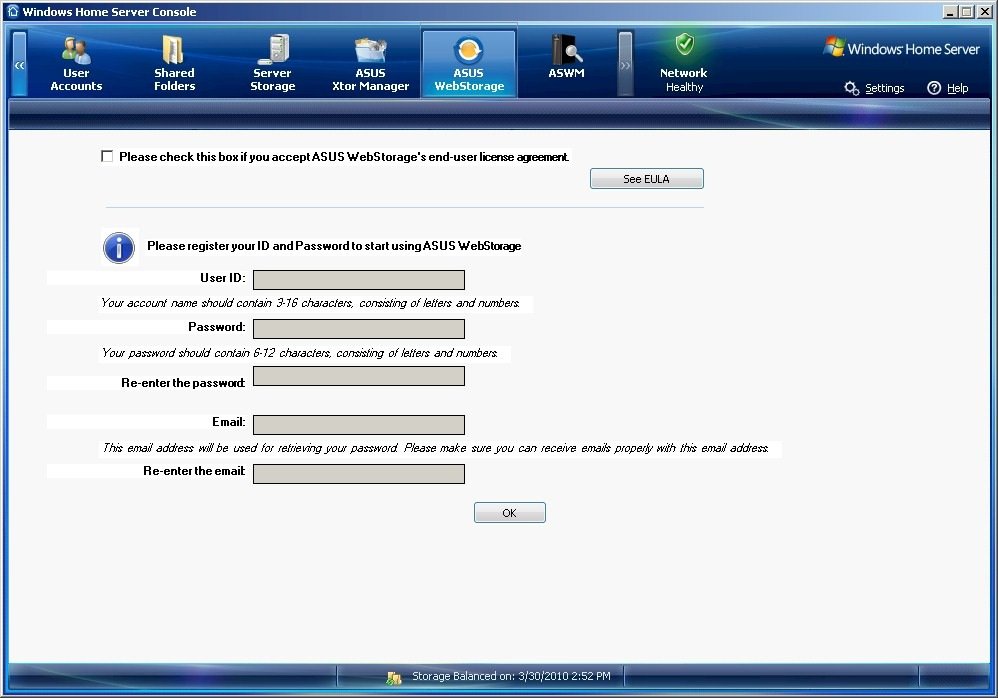Image resolution: width=998 pixels, height=698 pixels.
Task: Click the account name 3-16 characters hint
Action: (310, 303)
